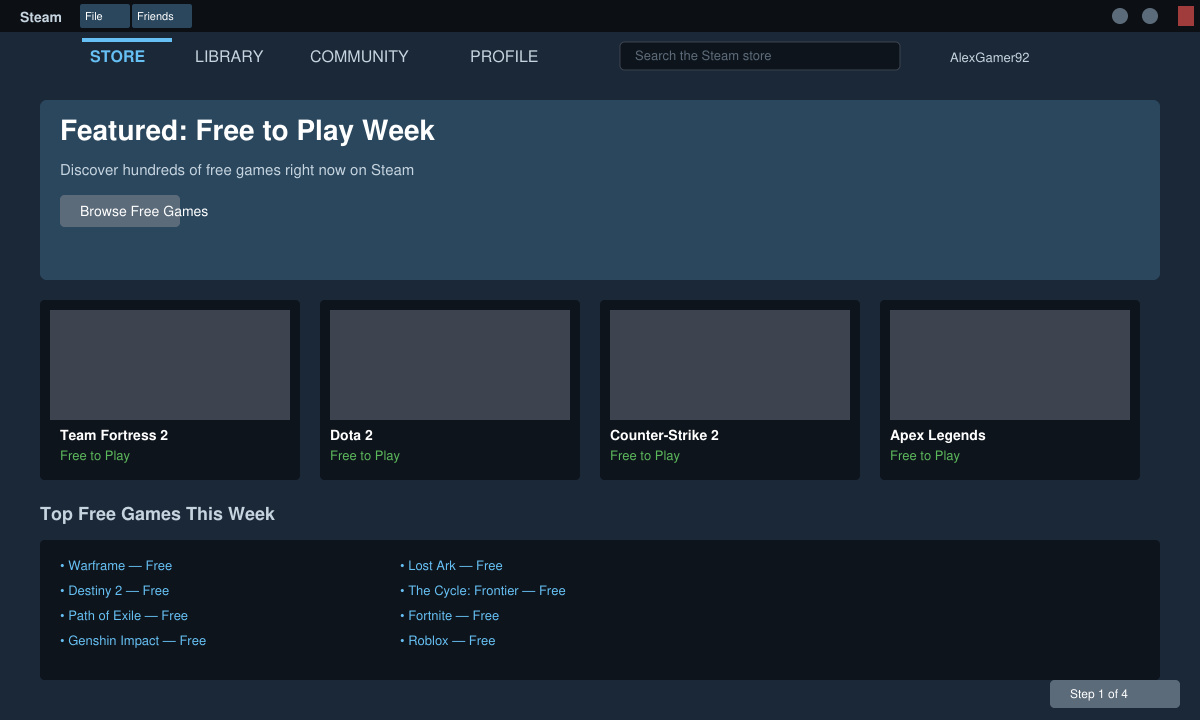Click Free to Play under Apex Legends

pos(925,455)
